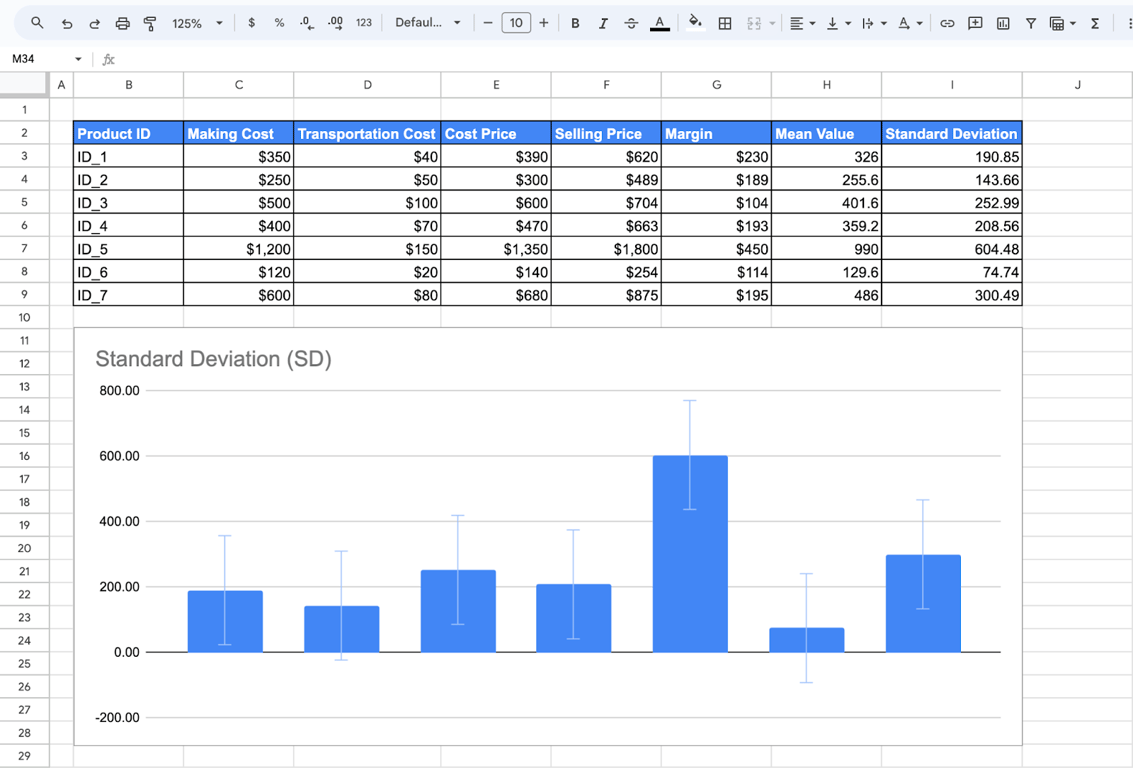Click the Transportation Cost header cell
Screen dimensions: 1133x768
[x=367, y=133]
